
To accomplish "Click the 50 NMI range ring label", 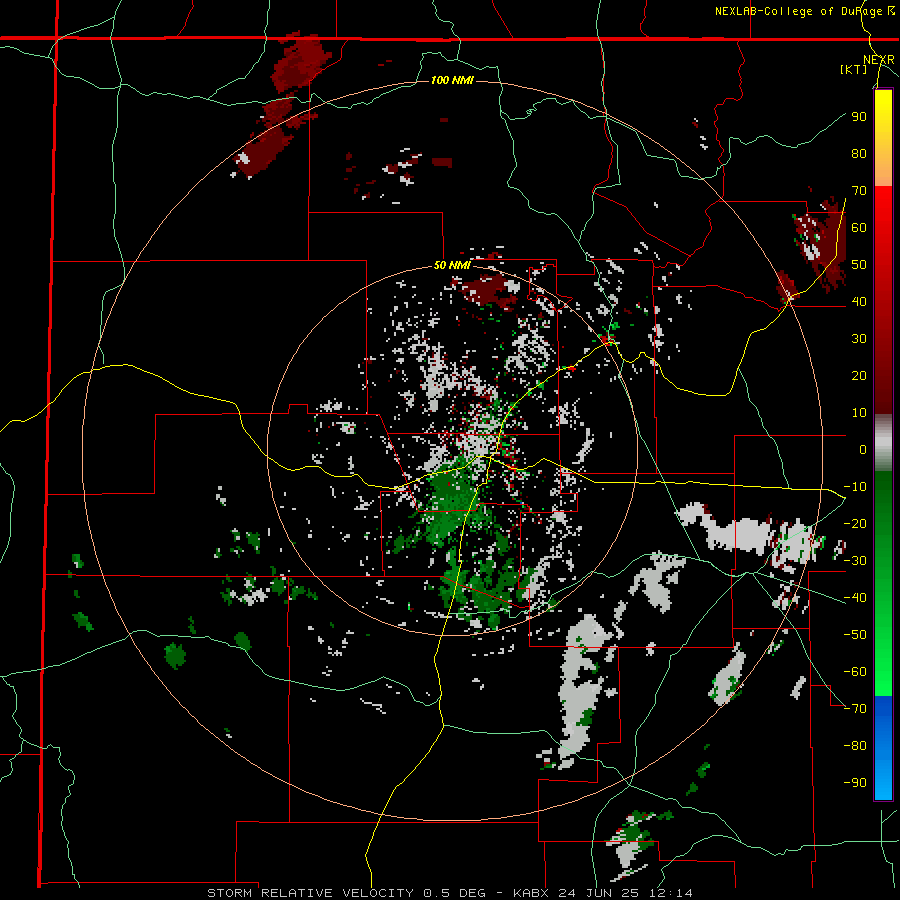I will click(452, 265).
